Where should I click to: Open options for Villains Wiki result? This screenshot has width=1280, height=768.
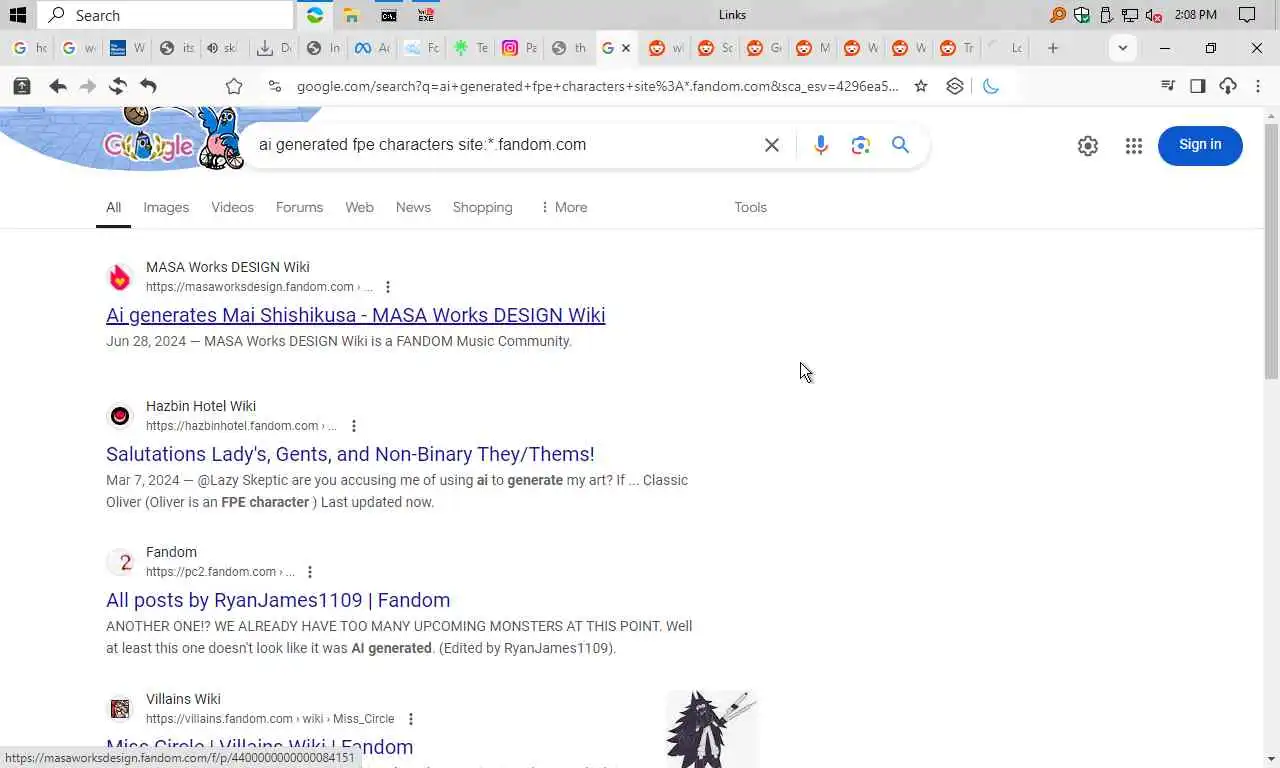[410, 719]
